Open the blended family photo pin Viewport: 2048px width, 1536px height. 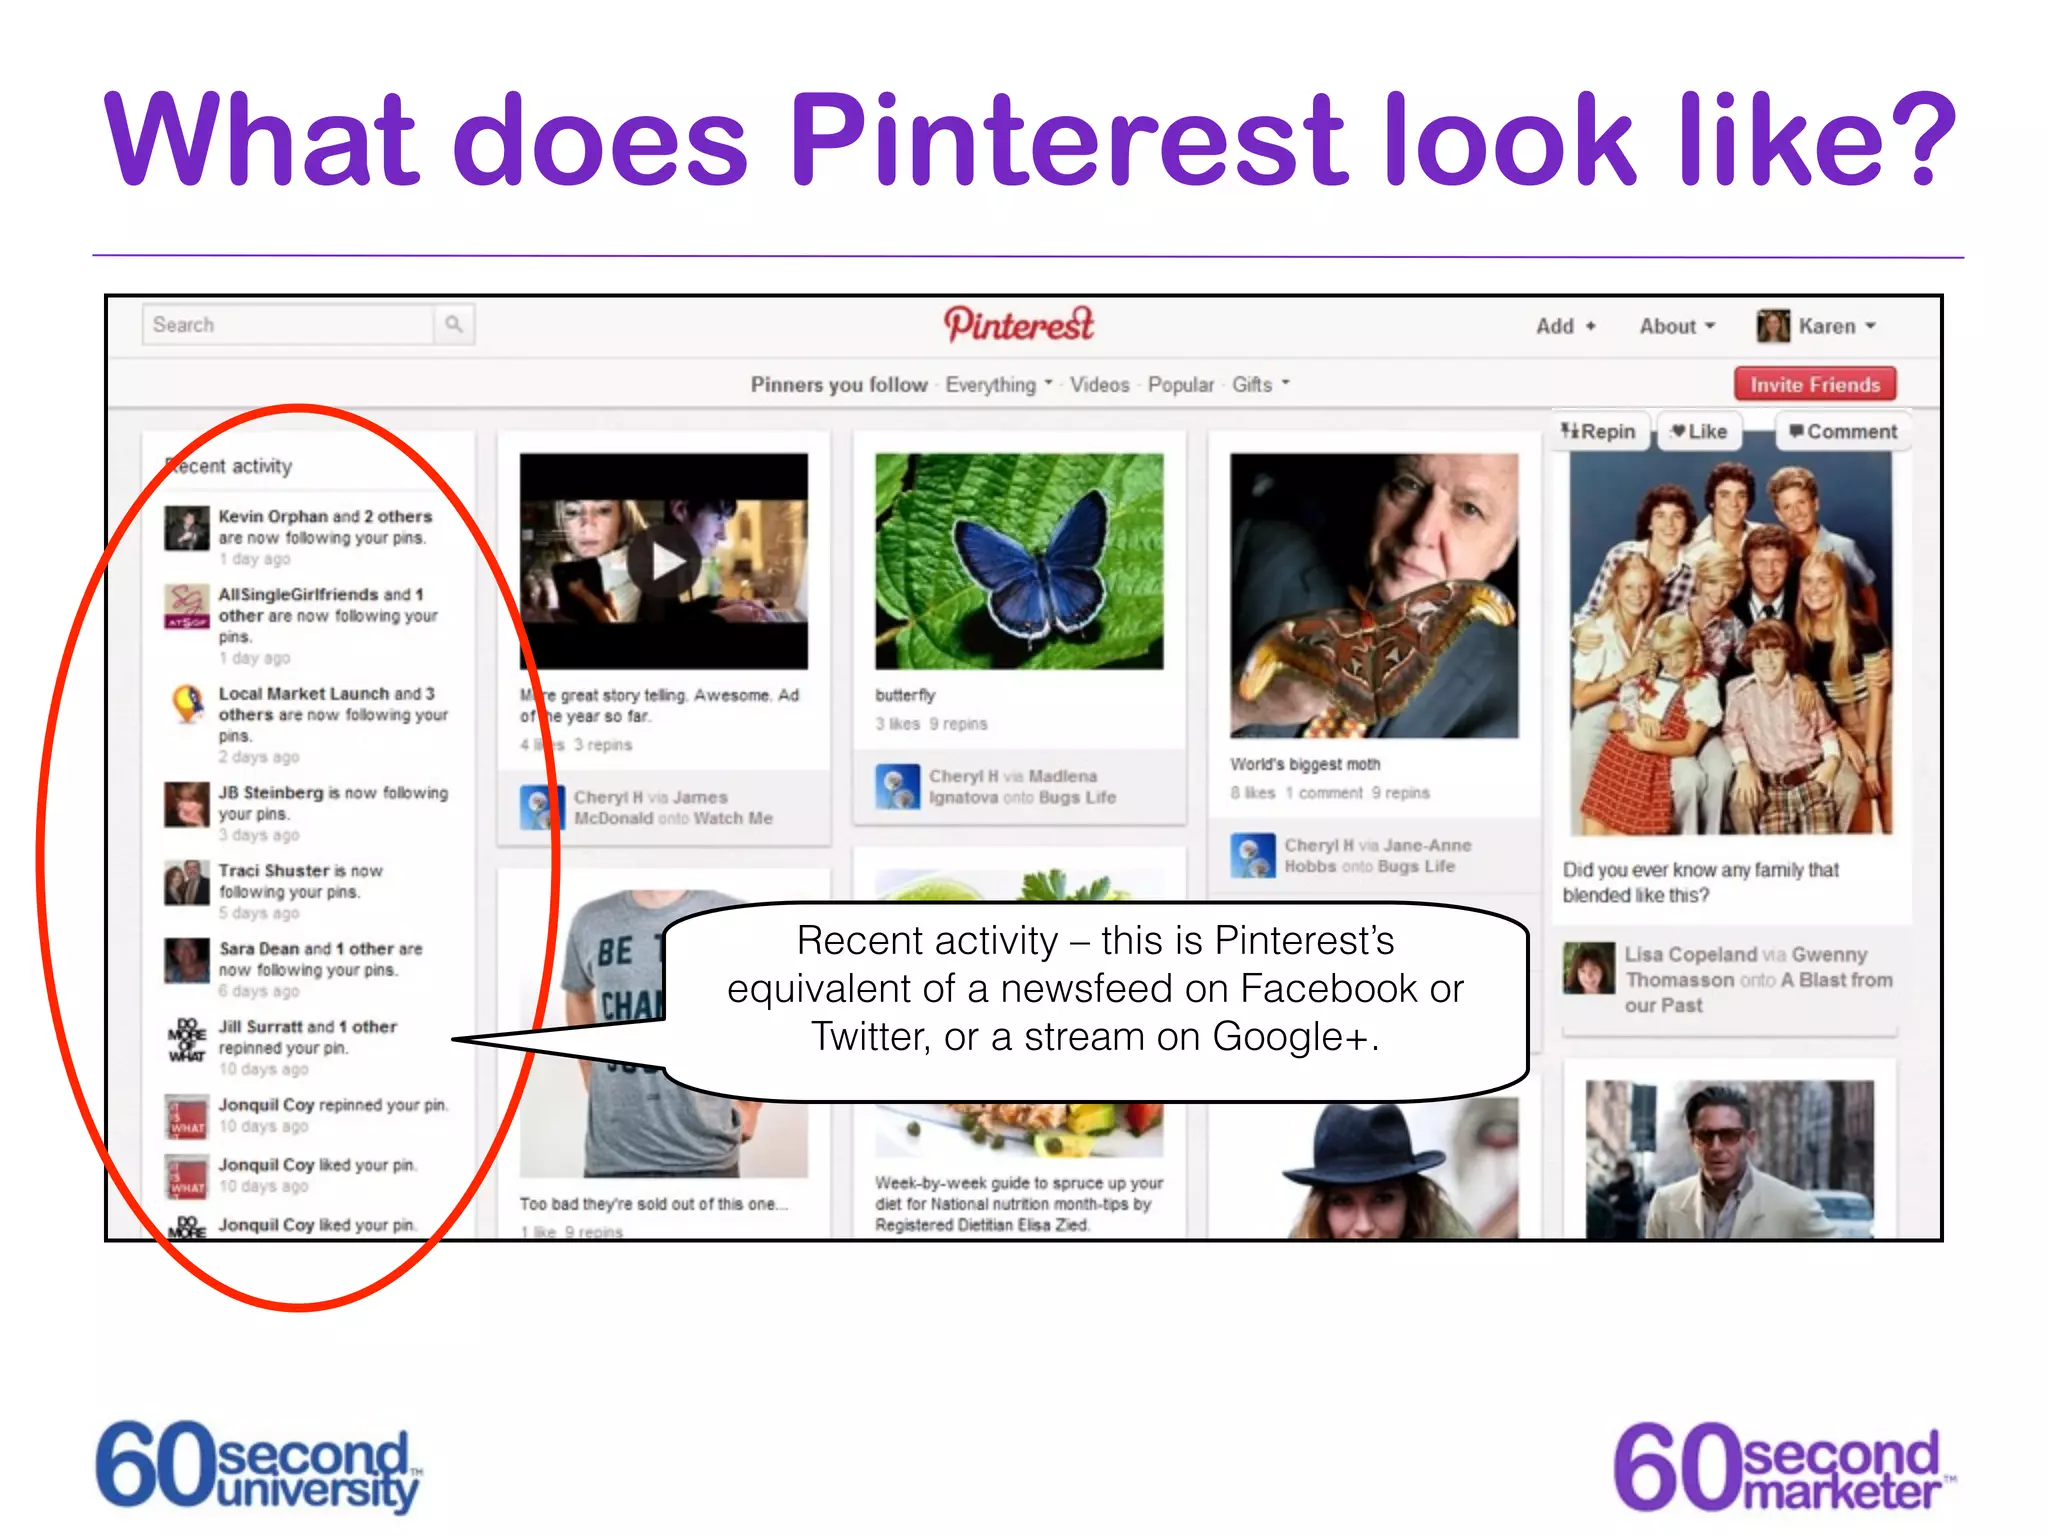pyautogui.click(x=1731, y=643)
